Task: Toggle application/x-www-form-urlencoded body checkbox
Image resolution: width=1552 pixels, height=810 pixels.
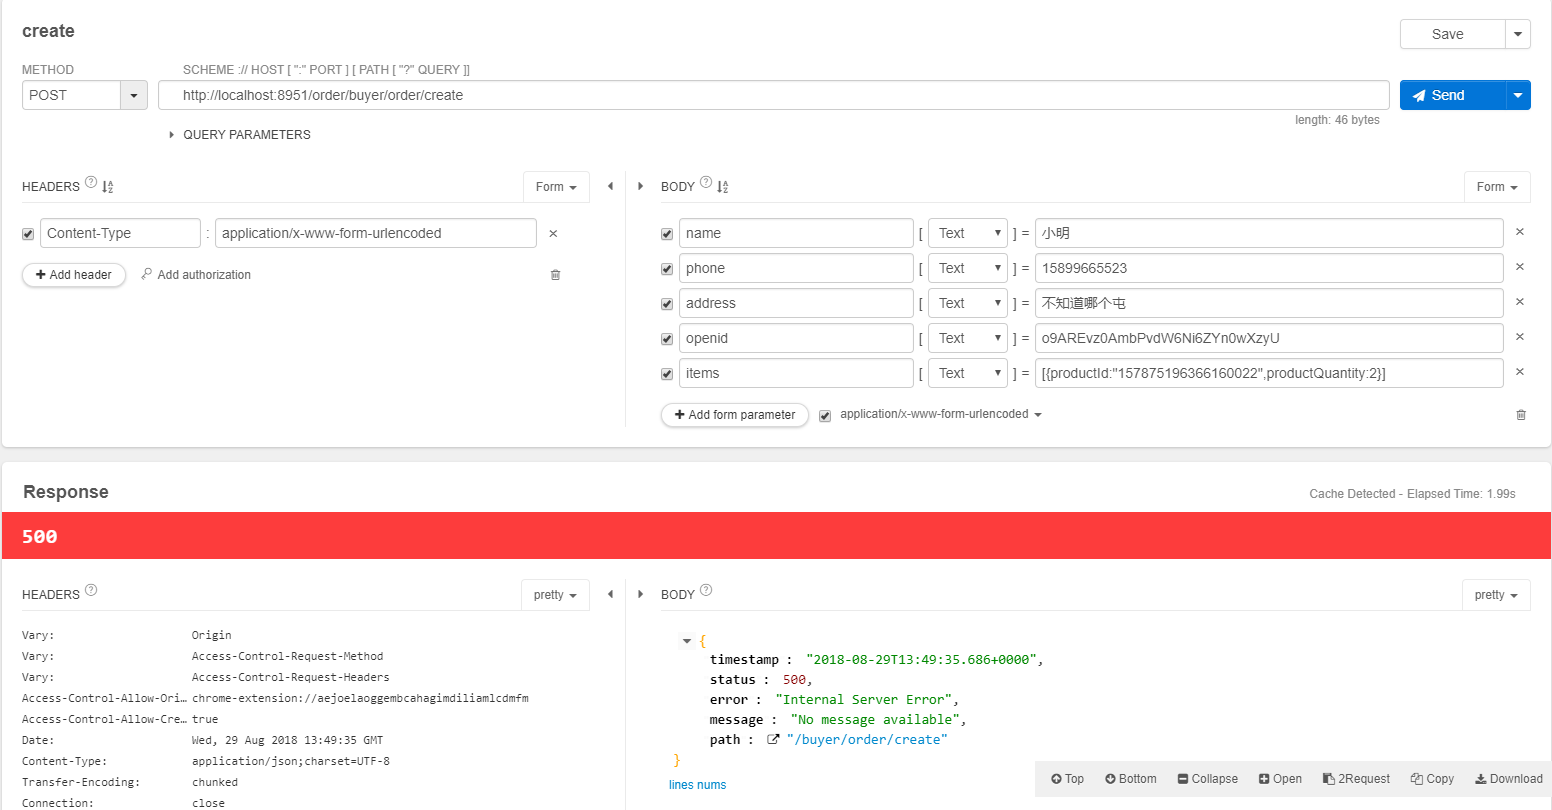Action: 825,415
